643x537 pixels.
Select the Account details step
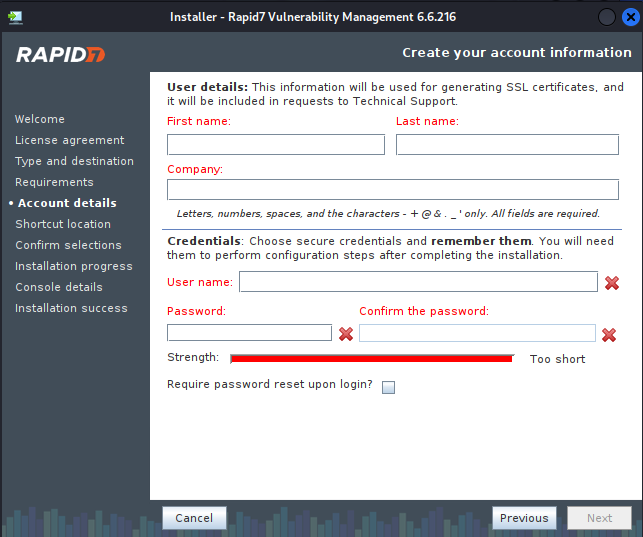pos(67,203)
